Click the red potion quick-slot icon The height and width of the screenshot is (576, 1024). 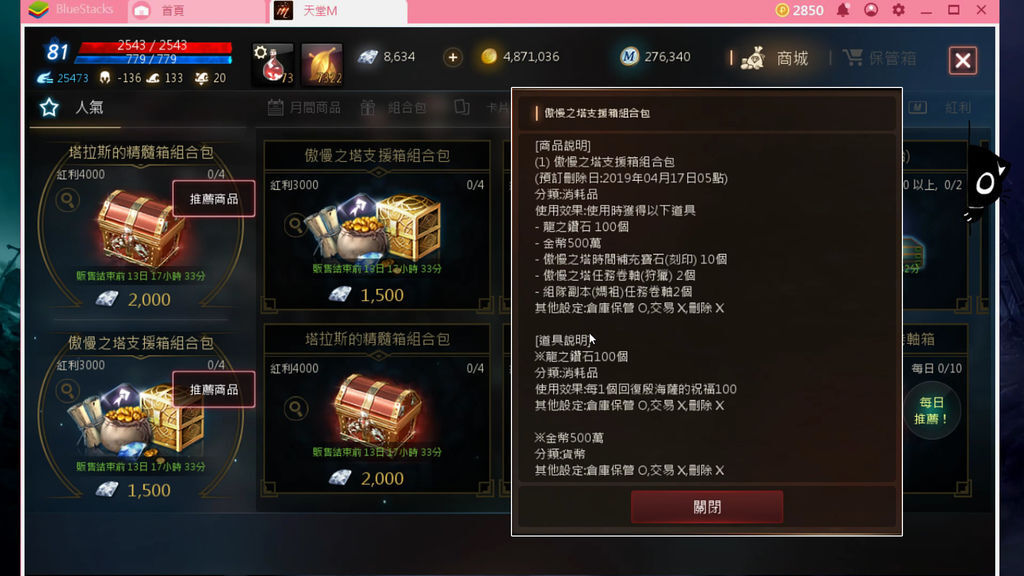click(x=273, y=65)
